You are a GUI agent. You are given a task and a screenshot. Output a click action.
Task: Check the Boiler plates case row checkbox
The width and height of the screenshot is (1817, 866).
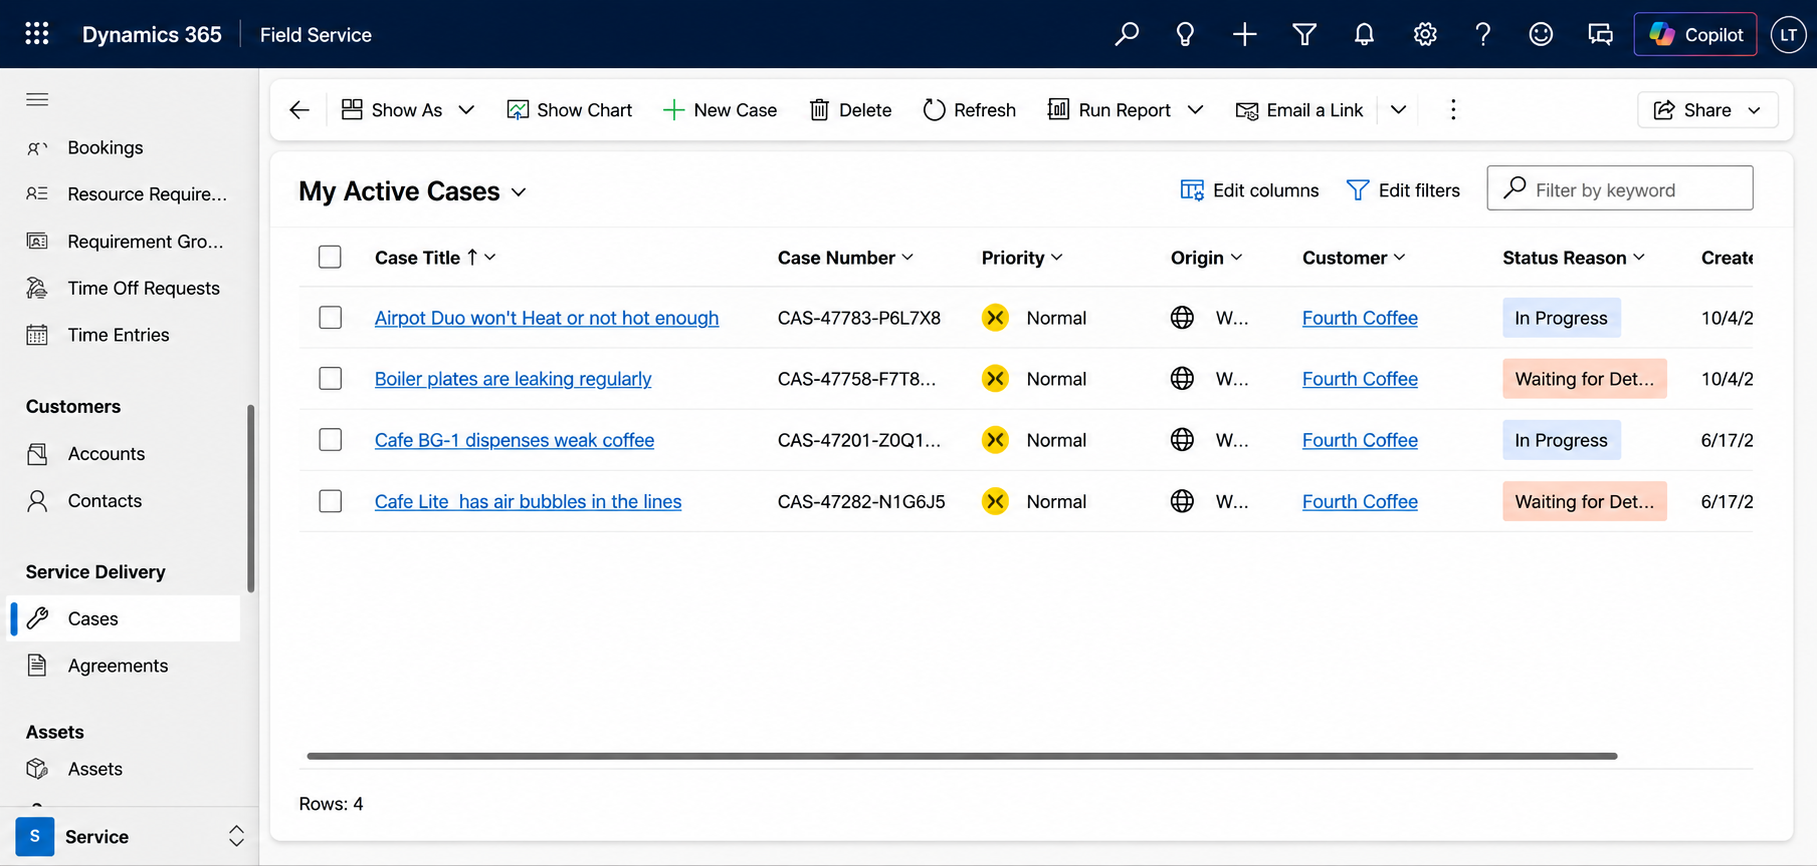(x=330, y=379)
